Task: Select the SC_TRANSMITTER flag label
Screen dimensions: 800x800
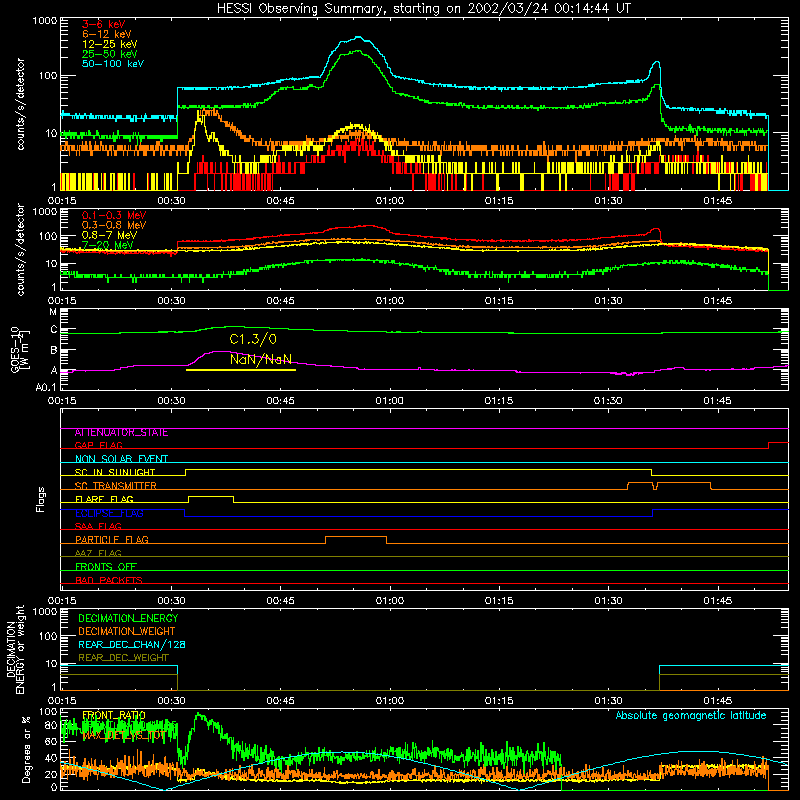Action: 115,486
